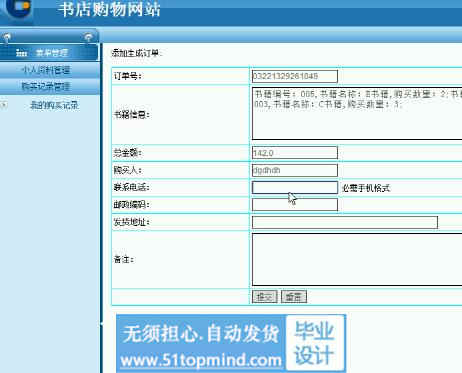Click the 必需手机格式 hint text
This screenshot has width=462, height=373.
point(366,188)
